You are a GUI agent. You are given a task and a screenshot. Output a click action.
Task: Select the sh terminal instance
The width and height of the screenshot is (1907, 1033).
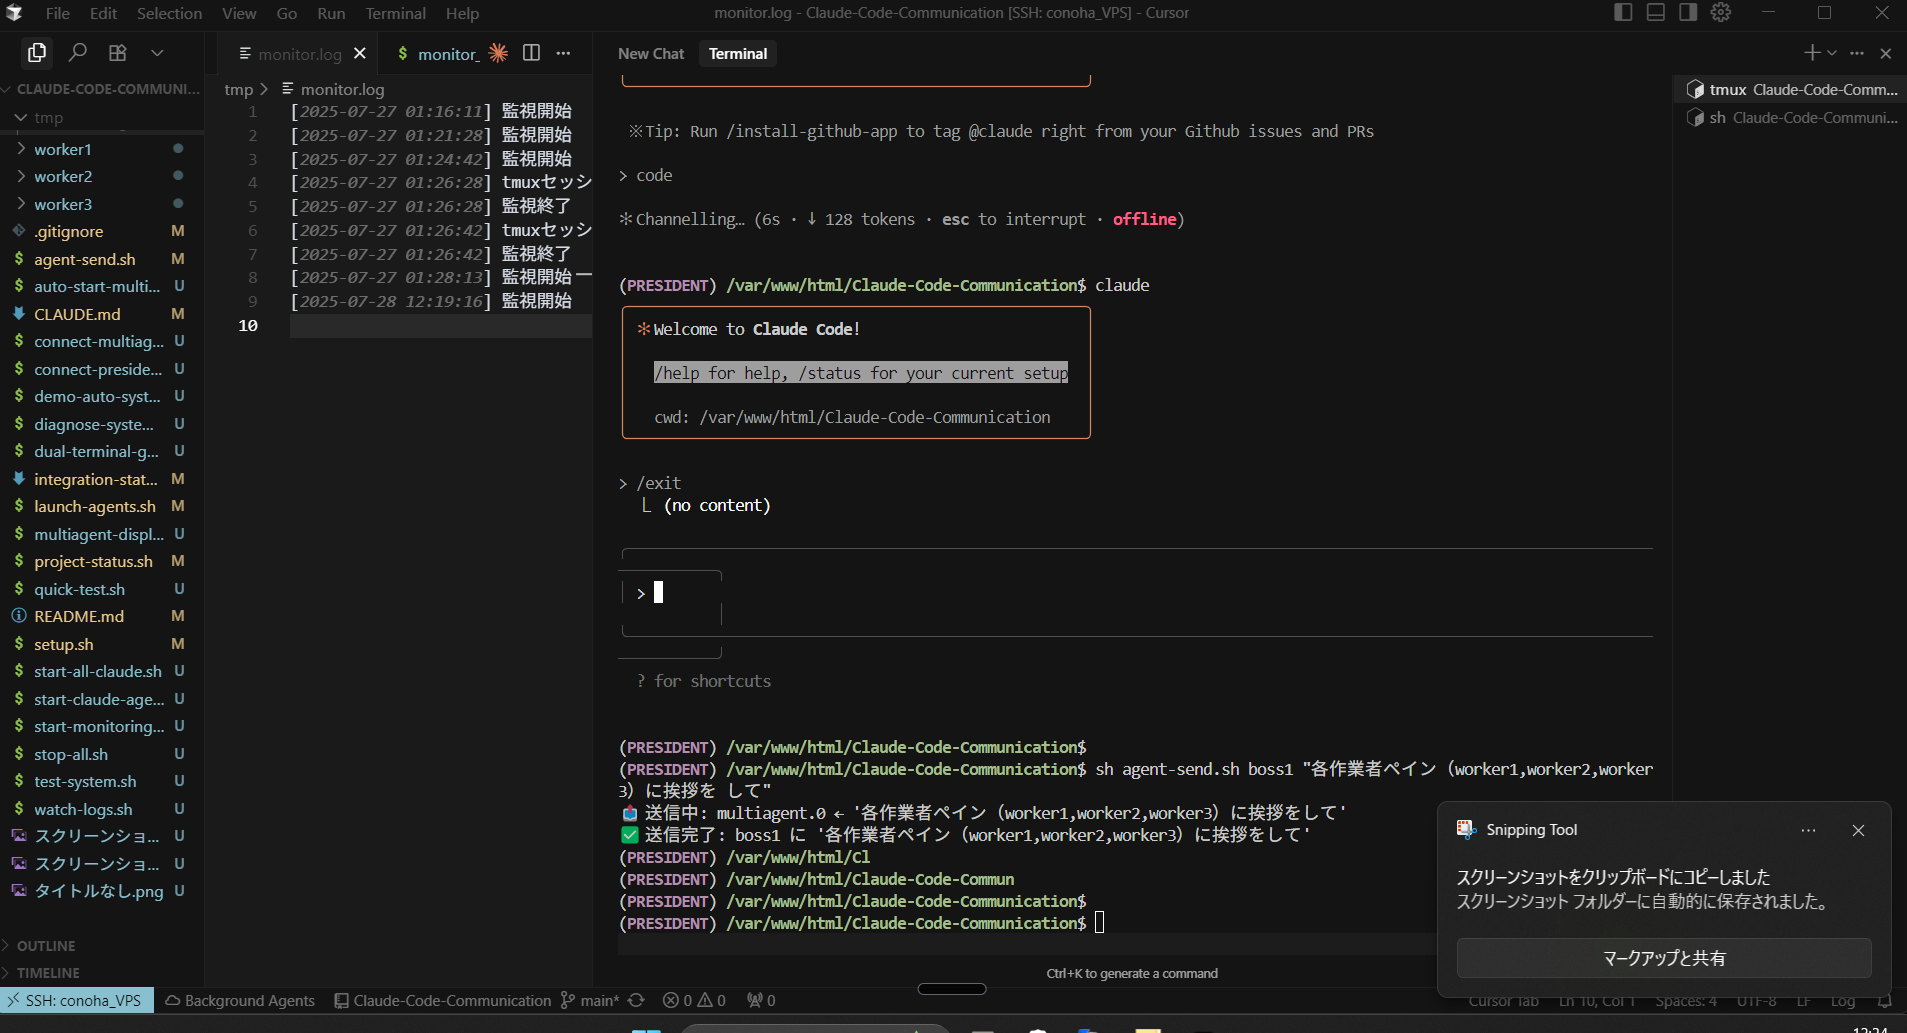(1791, 117)
